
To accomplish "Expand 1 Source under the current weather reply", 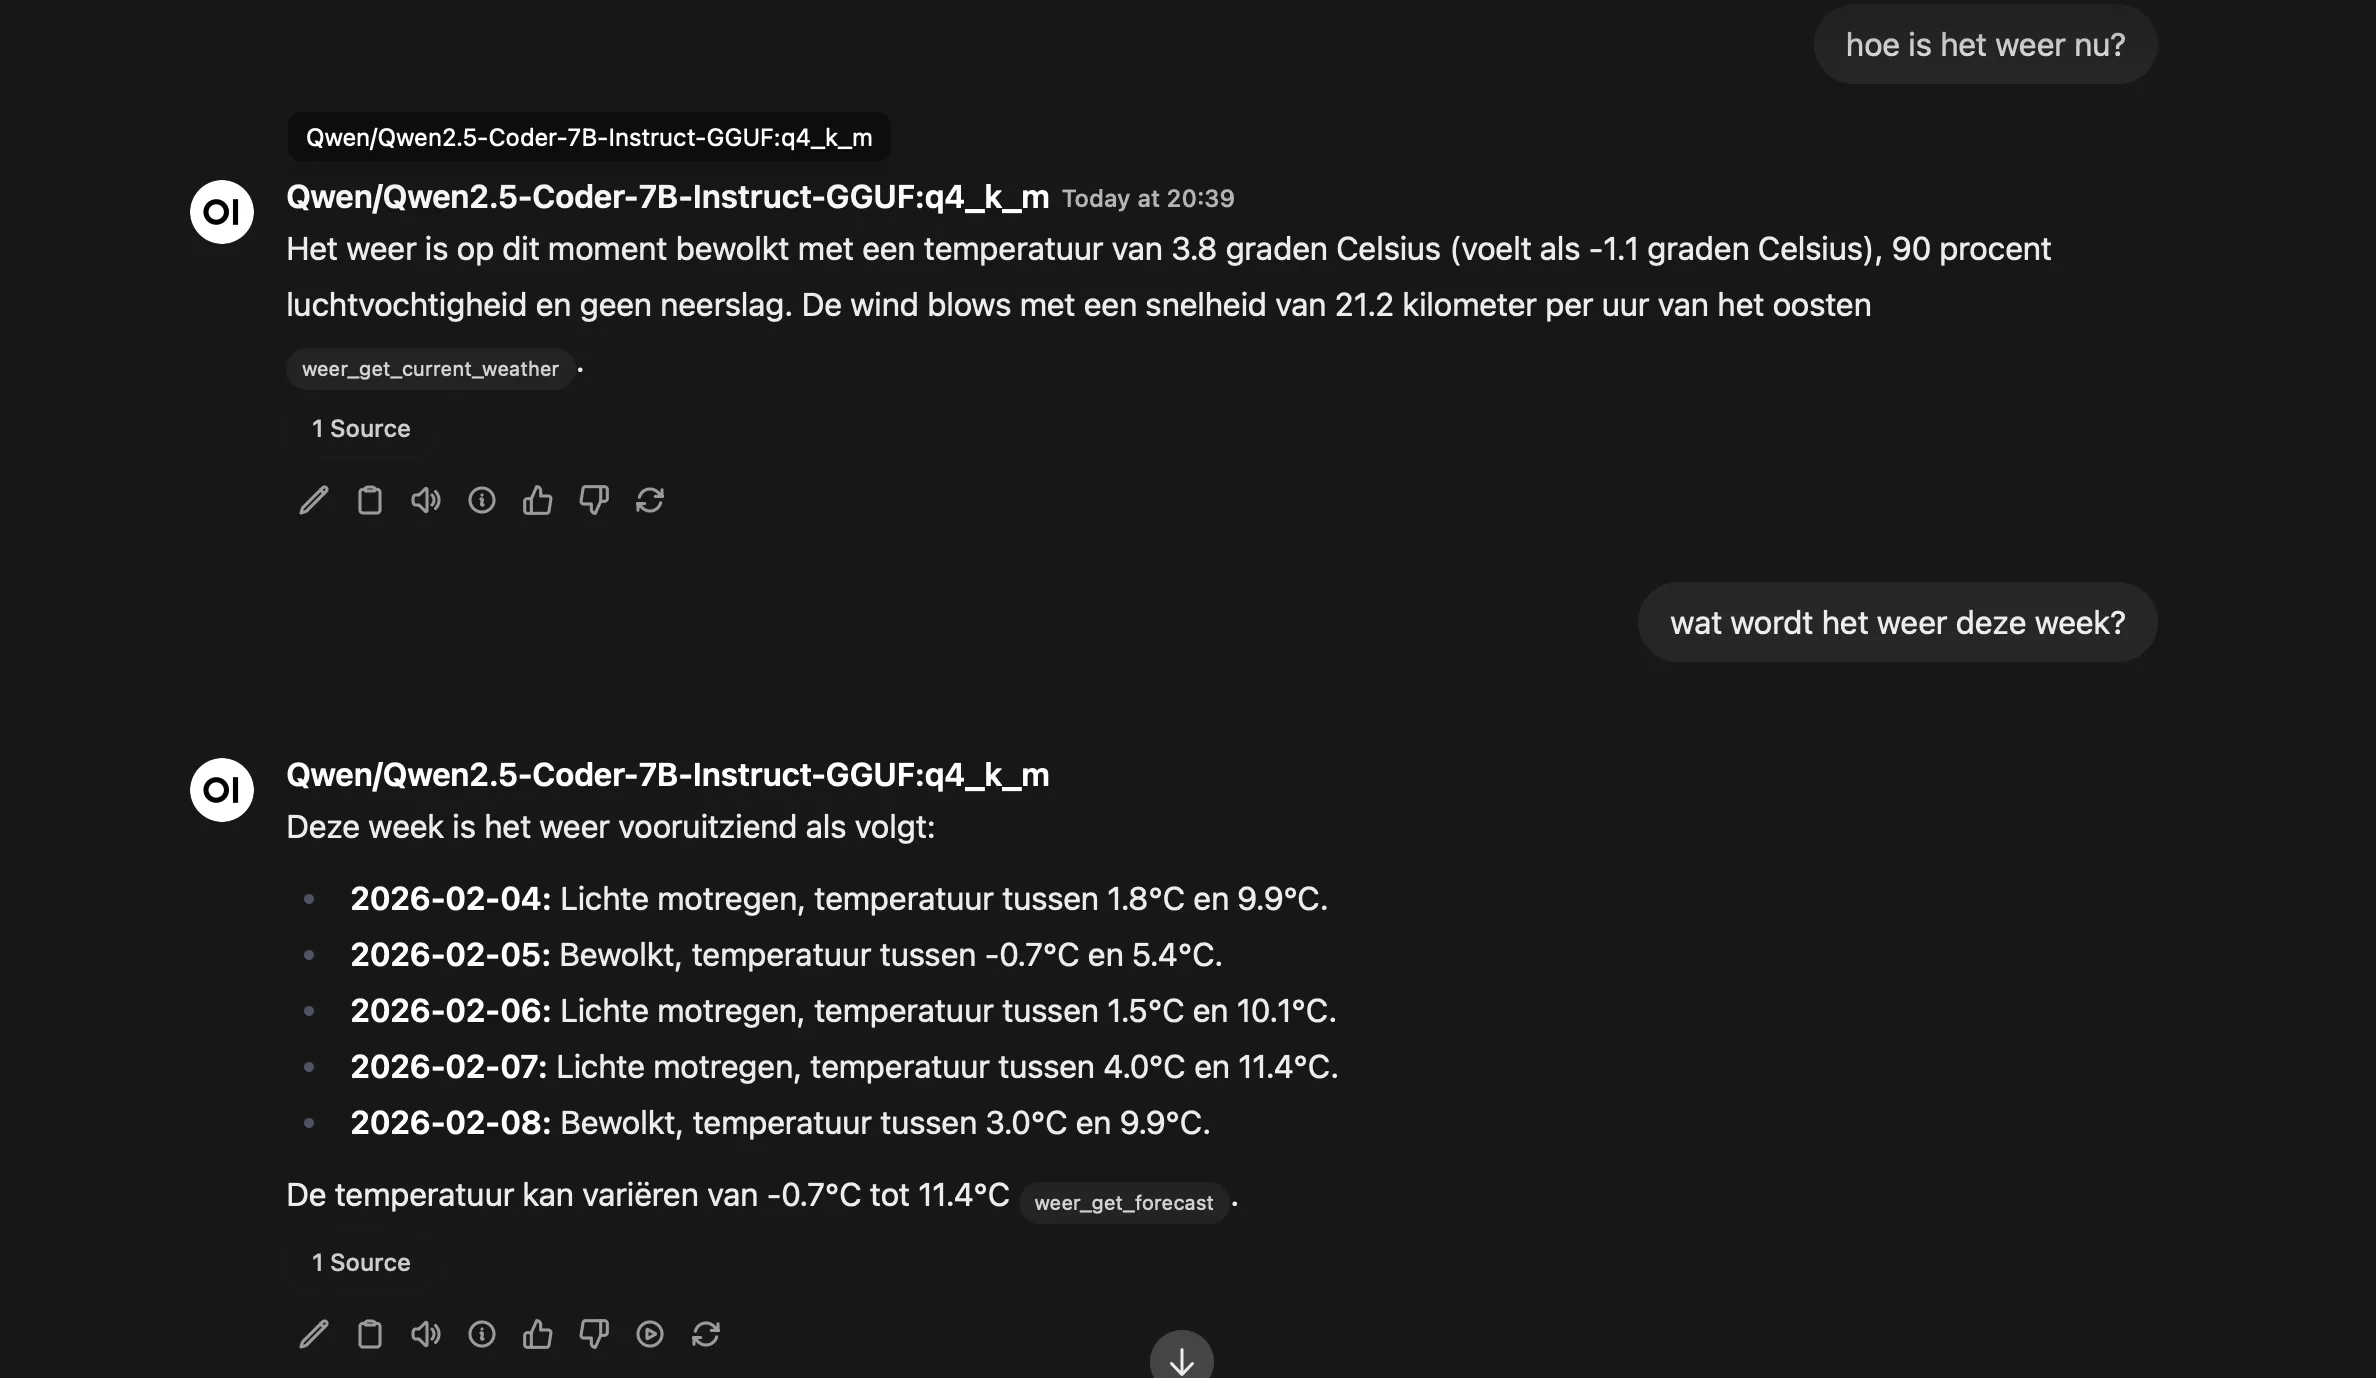I will coord(360,429).
